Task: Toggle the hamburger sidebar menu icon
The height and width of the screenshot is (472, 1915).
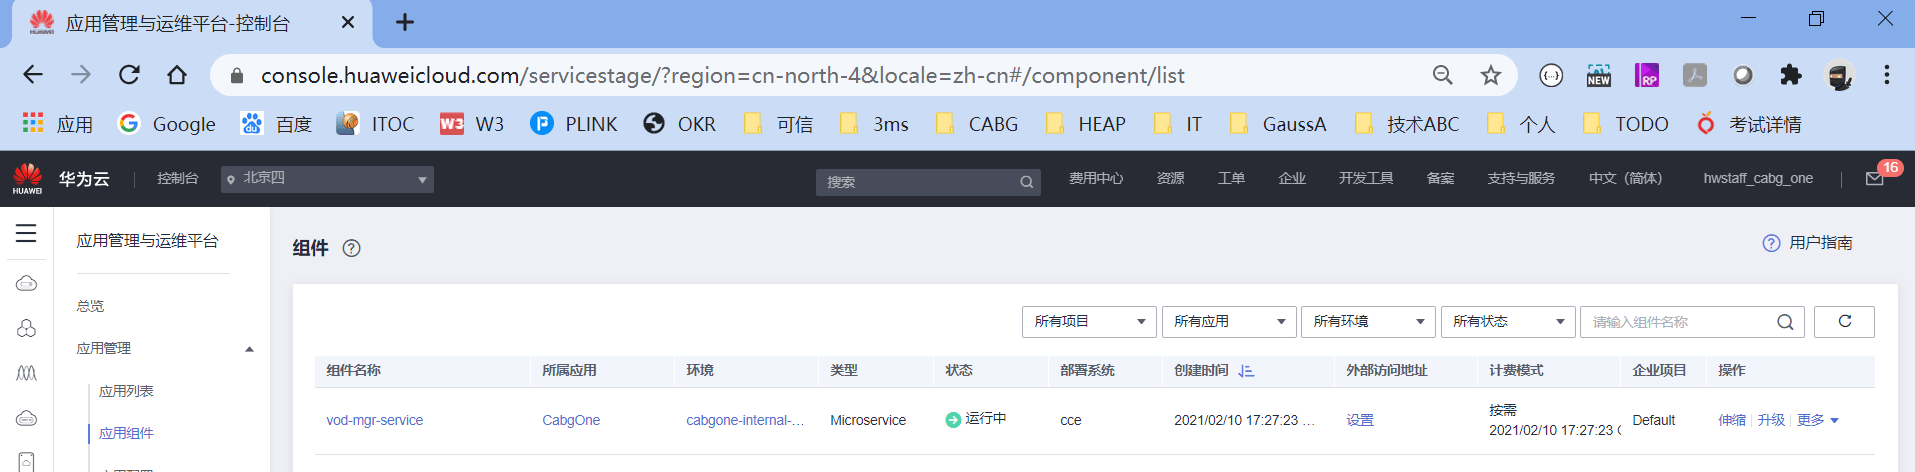Action: click(x=26, y=233)
